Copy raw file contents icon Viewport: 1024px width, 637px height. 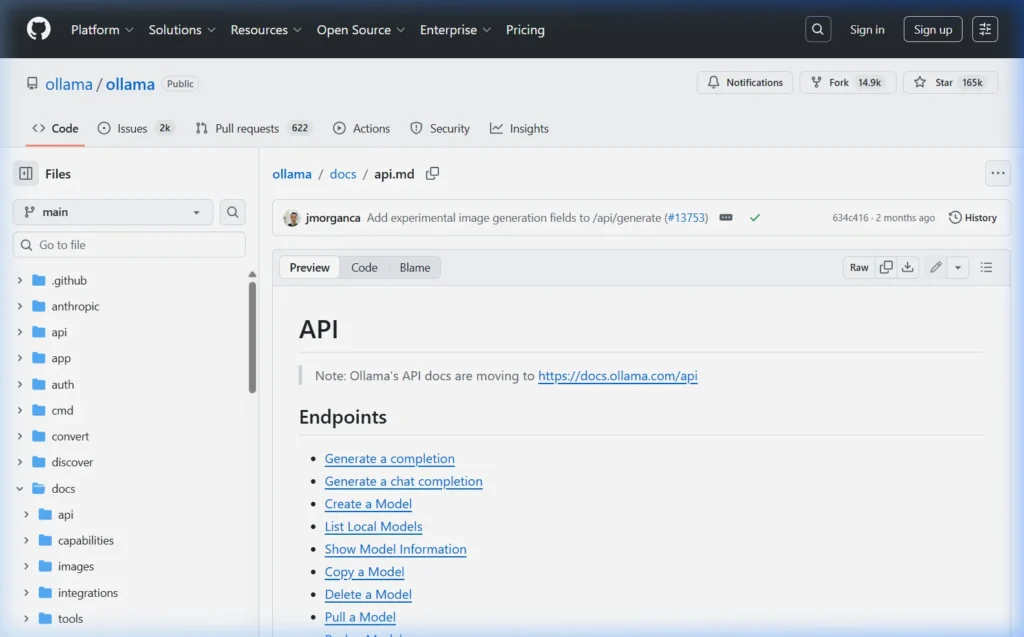(x=884, y=267)
